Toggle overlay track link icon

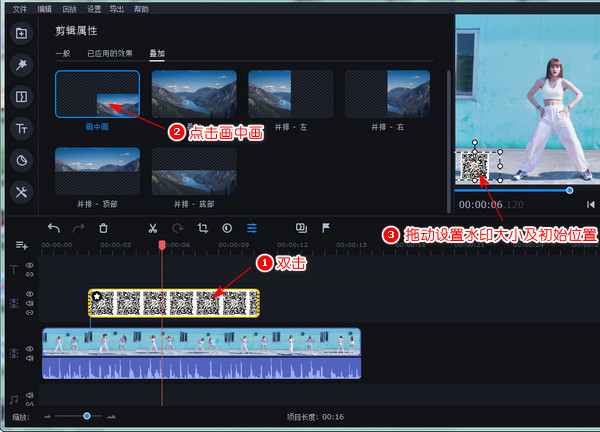30,313
